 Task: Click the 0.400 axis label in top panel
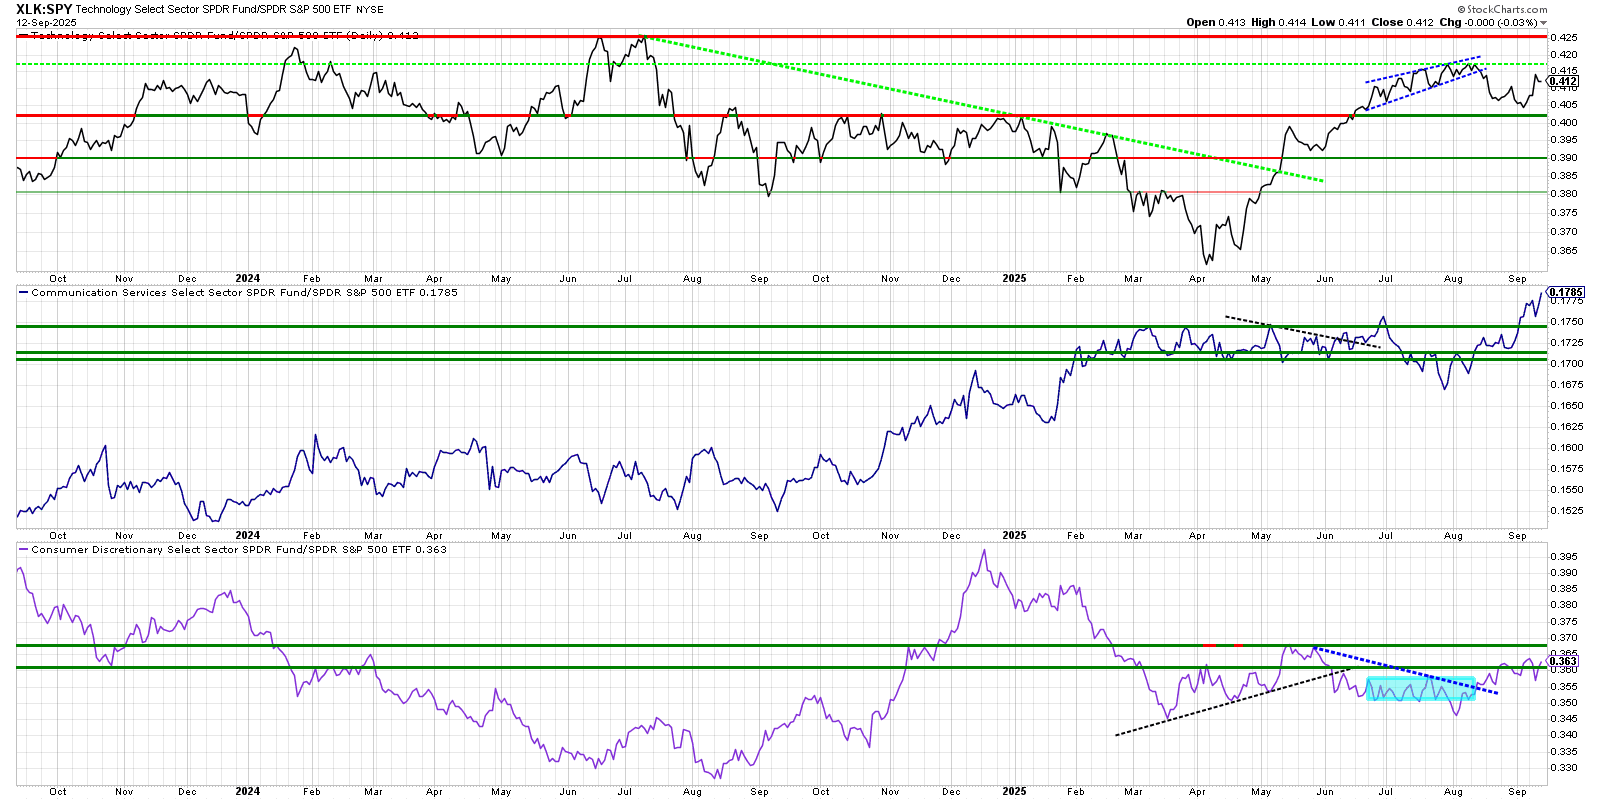pyautogui.click(x=1564, y=122)
